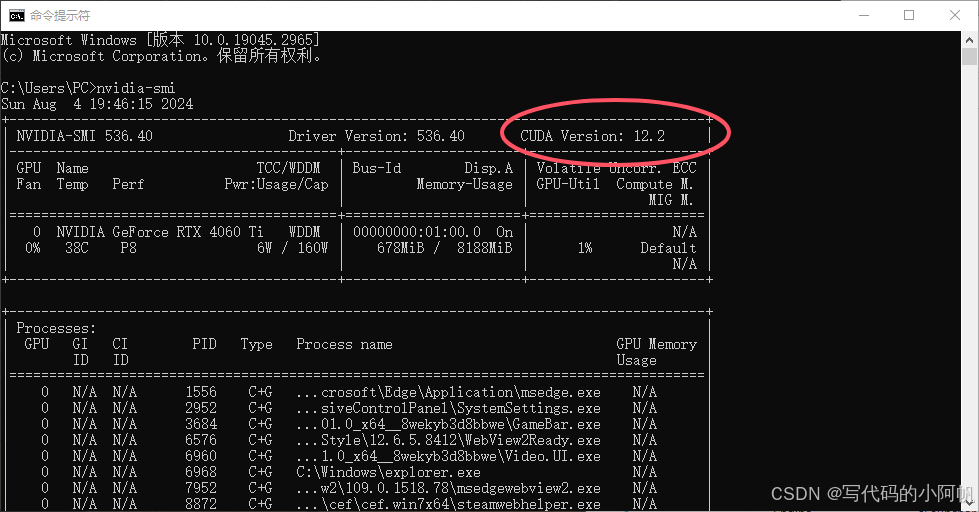This screenshot has width=979, height=512.
Task: Click the 'NVIDIA-SMI 536.40' text
Action: (x=84, y=136)
